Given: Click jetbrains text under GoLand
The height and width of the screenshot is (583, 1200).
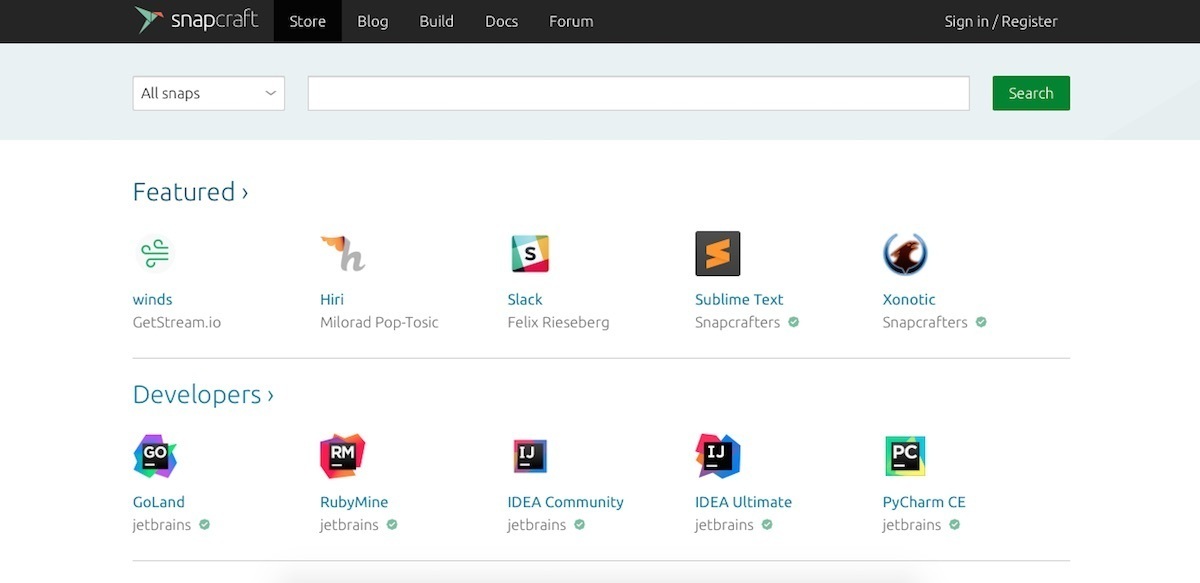Looking at the screenshot, I should 162,525.
